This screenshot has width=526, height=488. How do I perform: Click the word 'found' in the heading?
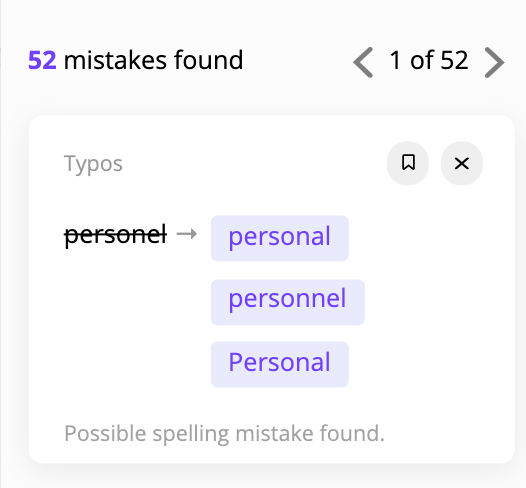pyautogui.click(x=208, y=60)
